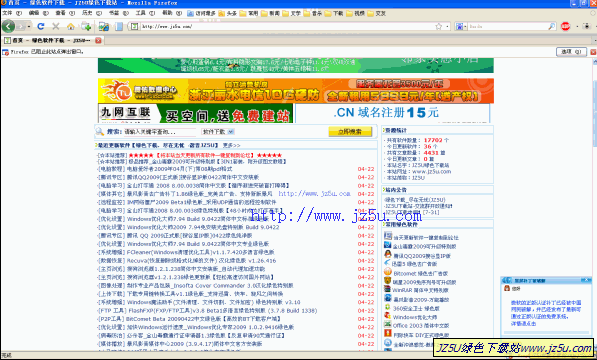This screenshot has height=360, width=597.
Task: Open the back/forward history dropdown arrow
Action: point(29,27)
